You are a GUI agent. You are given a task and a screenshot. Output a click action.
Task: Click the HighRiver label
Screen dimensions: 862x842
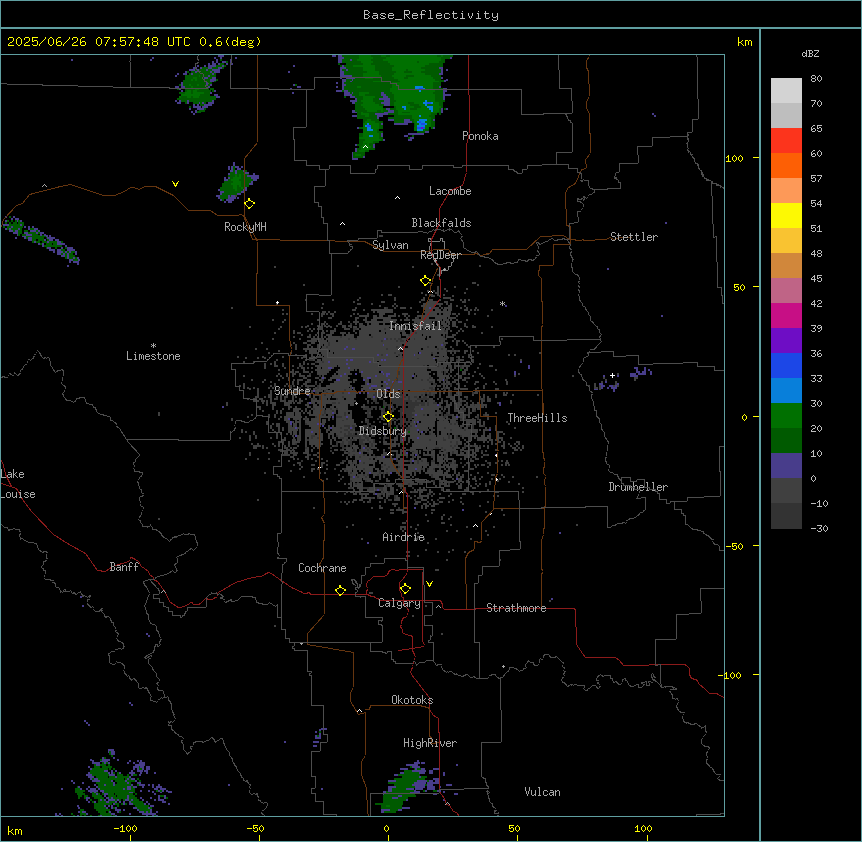[430, 743]
